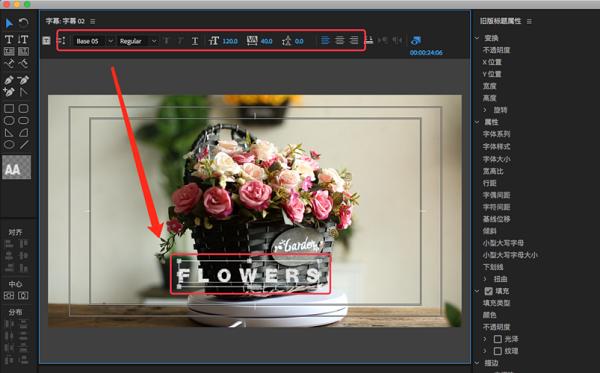Select the arrow Selection tool
This screenshot has height=373, width=600.
(9, 23)
